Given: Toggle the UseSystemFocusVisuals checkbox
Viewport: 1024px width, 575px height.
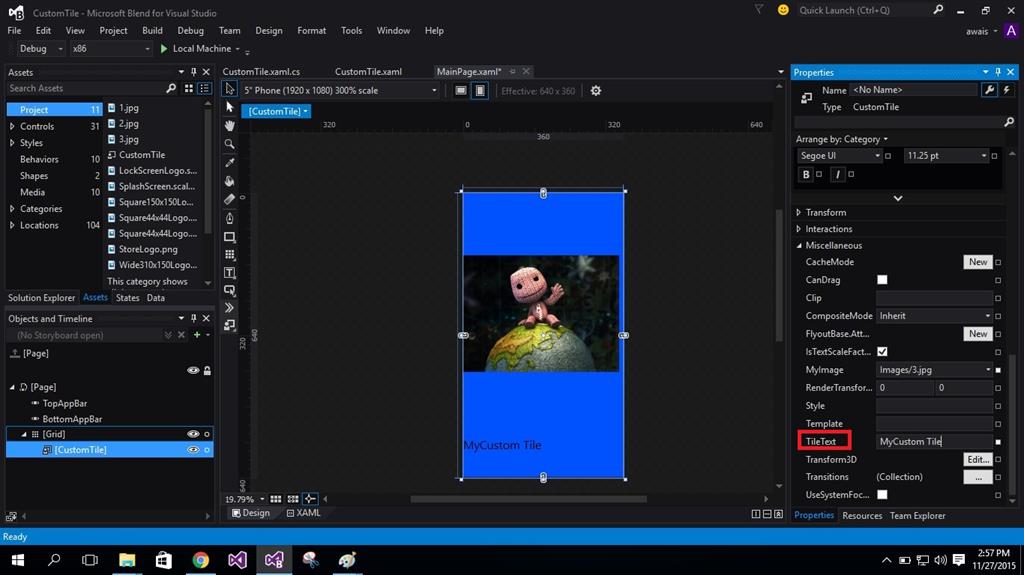Looking at the screenshot, I should pyautogui.click(x=882, y=495).
